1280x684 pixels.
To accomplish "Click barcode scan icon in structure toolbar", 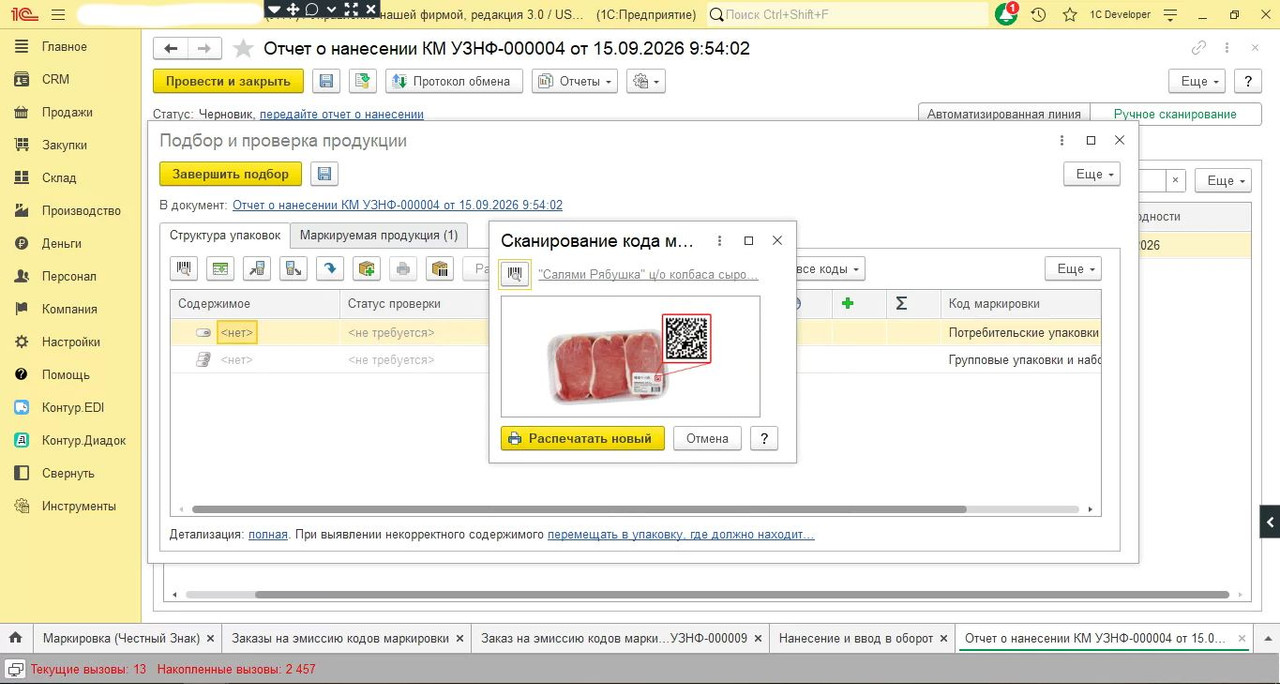I will (184, 268).
